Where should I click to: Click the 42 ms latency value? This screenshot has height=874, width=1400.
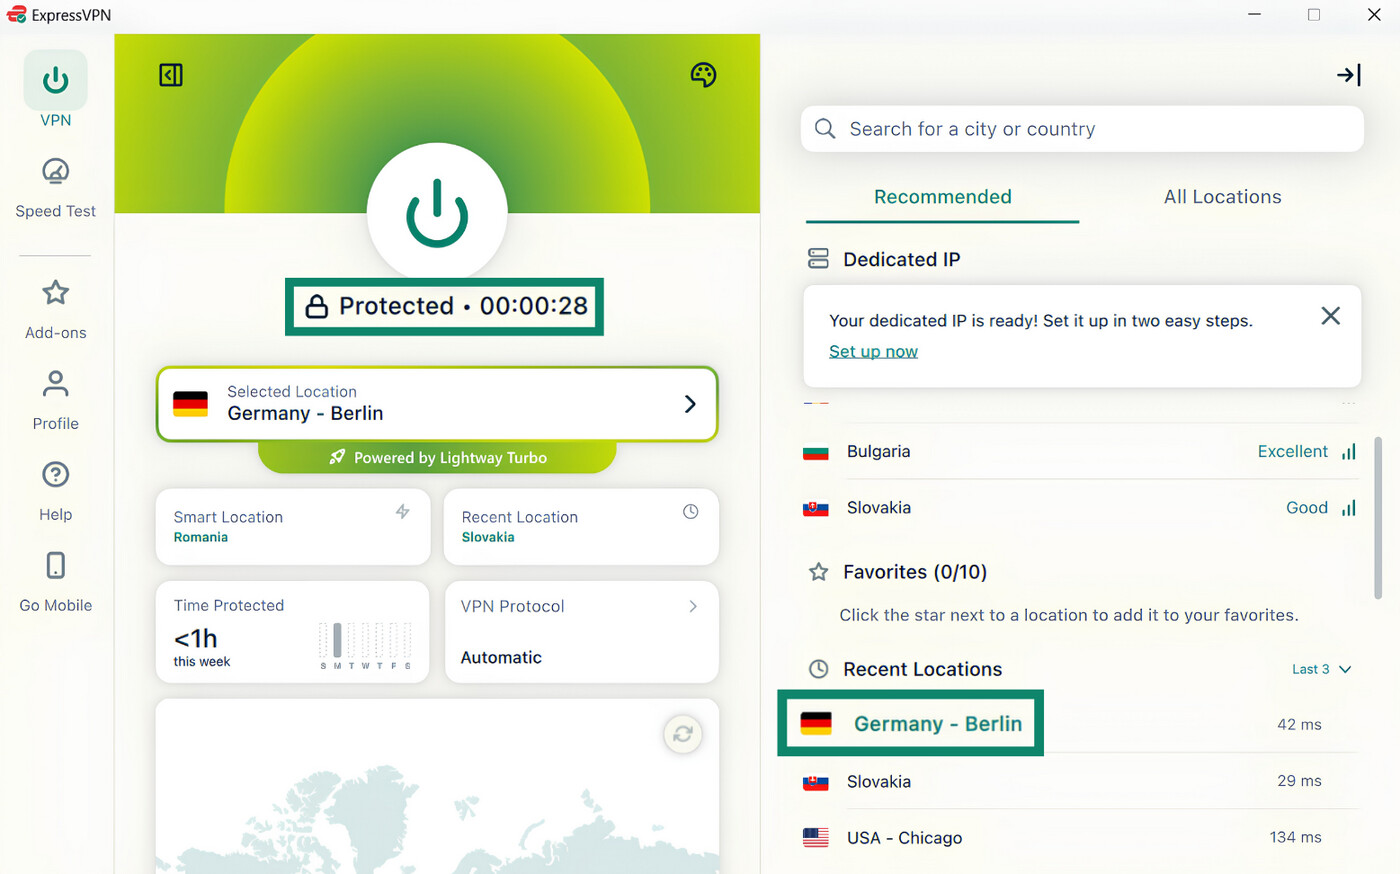pos(1299,724)
